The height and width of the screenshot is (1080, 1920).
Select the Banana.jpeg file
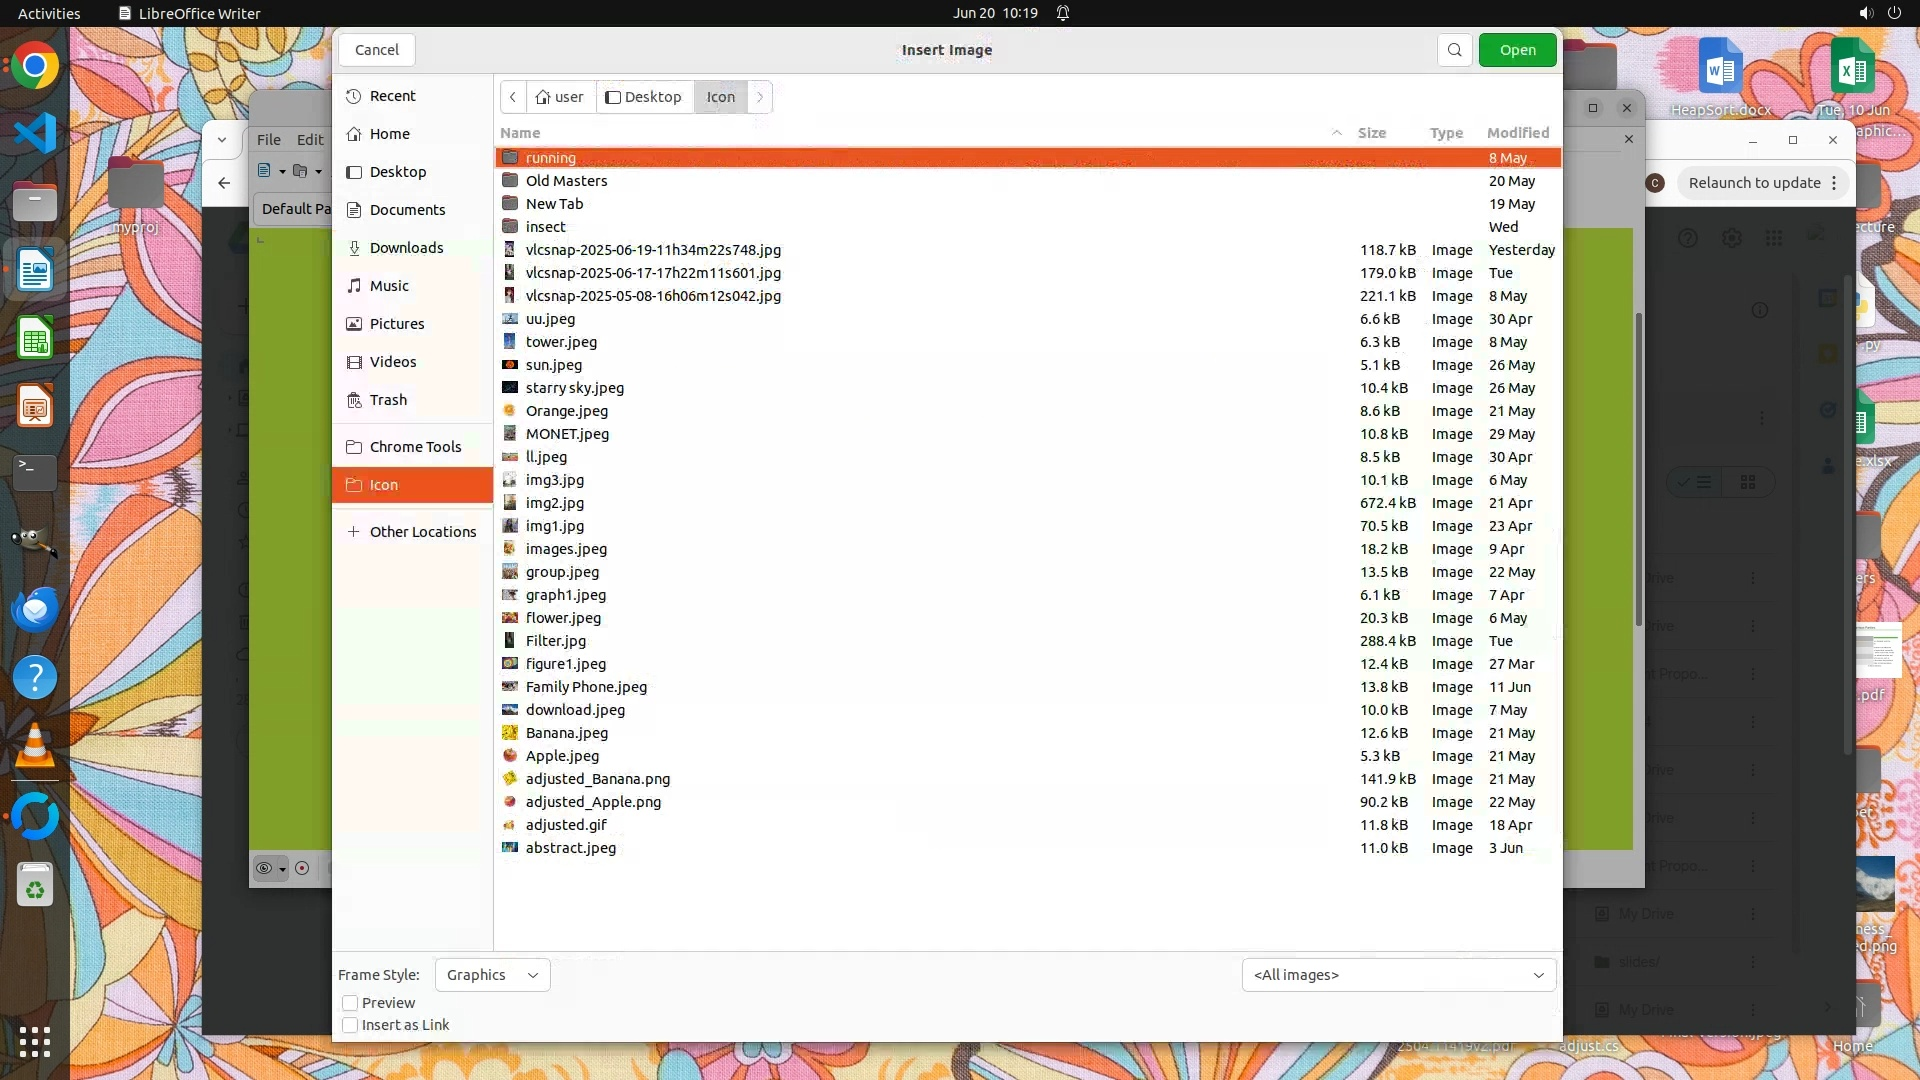[x=566, y=733]
